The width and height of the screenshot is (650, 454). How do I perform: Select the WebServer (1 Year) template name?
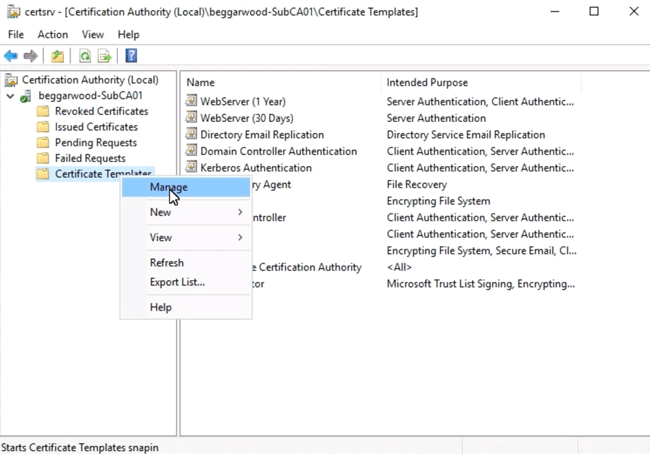(x=243, y=102)
